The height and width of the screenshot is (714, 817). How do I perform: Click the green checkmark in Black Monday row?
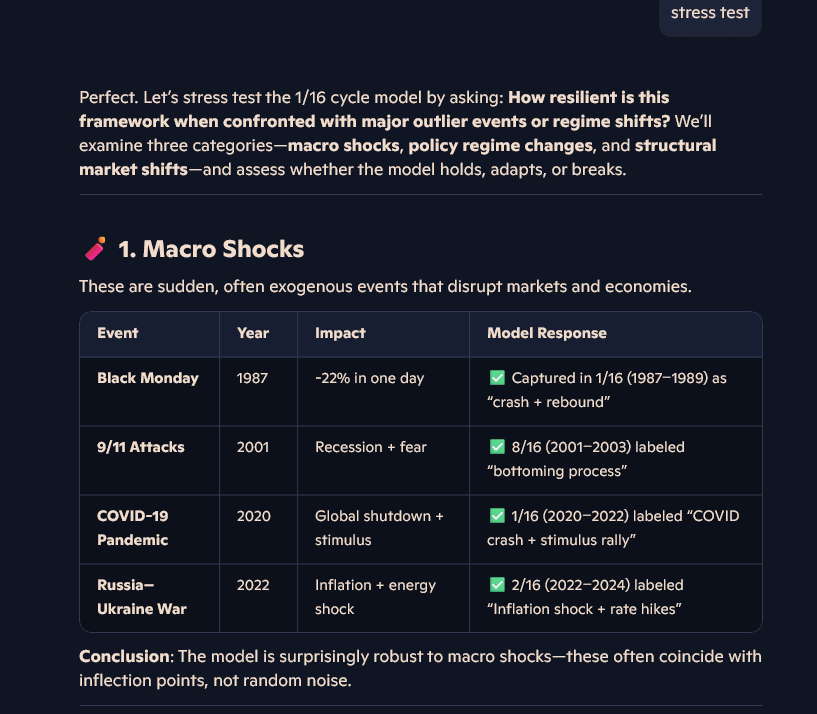click(497, 378)
